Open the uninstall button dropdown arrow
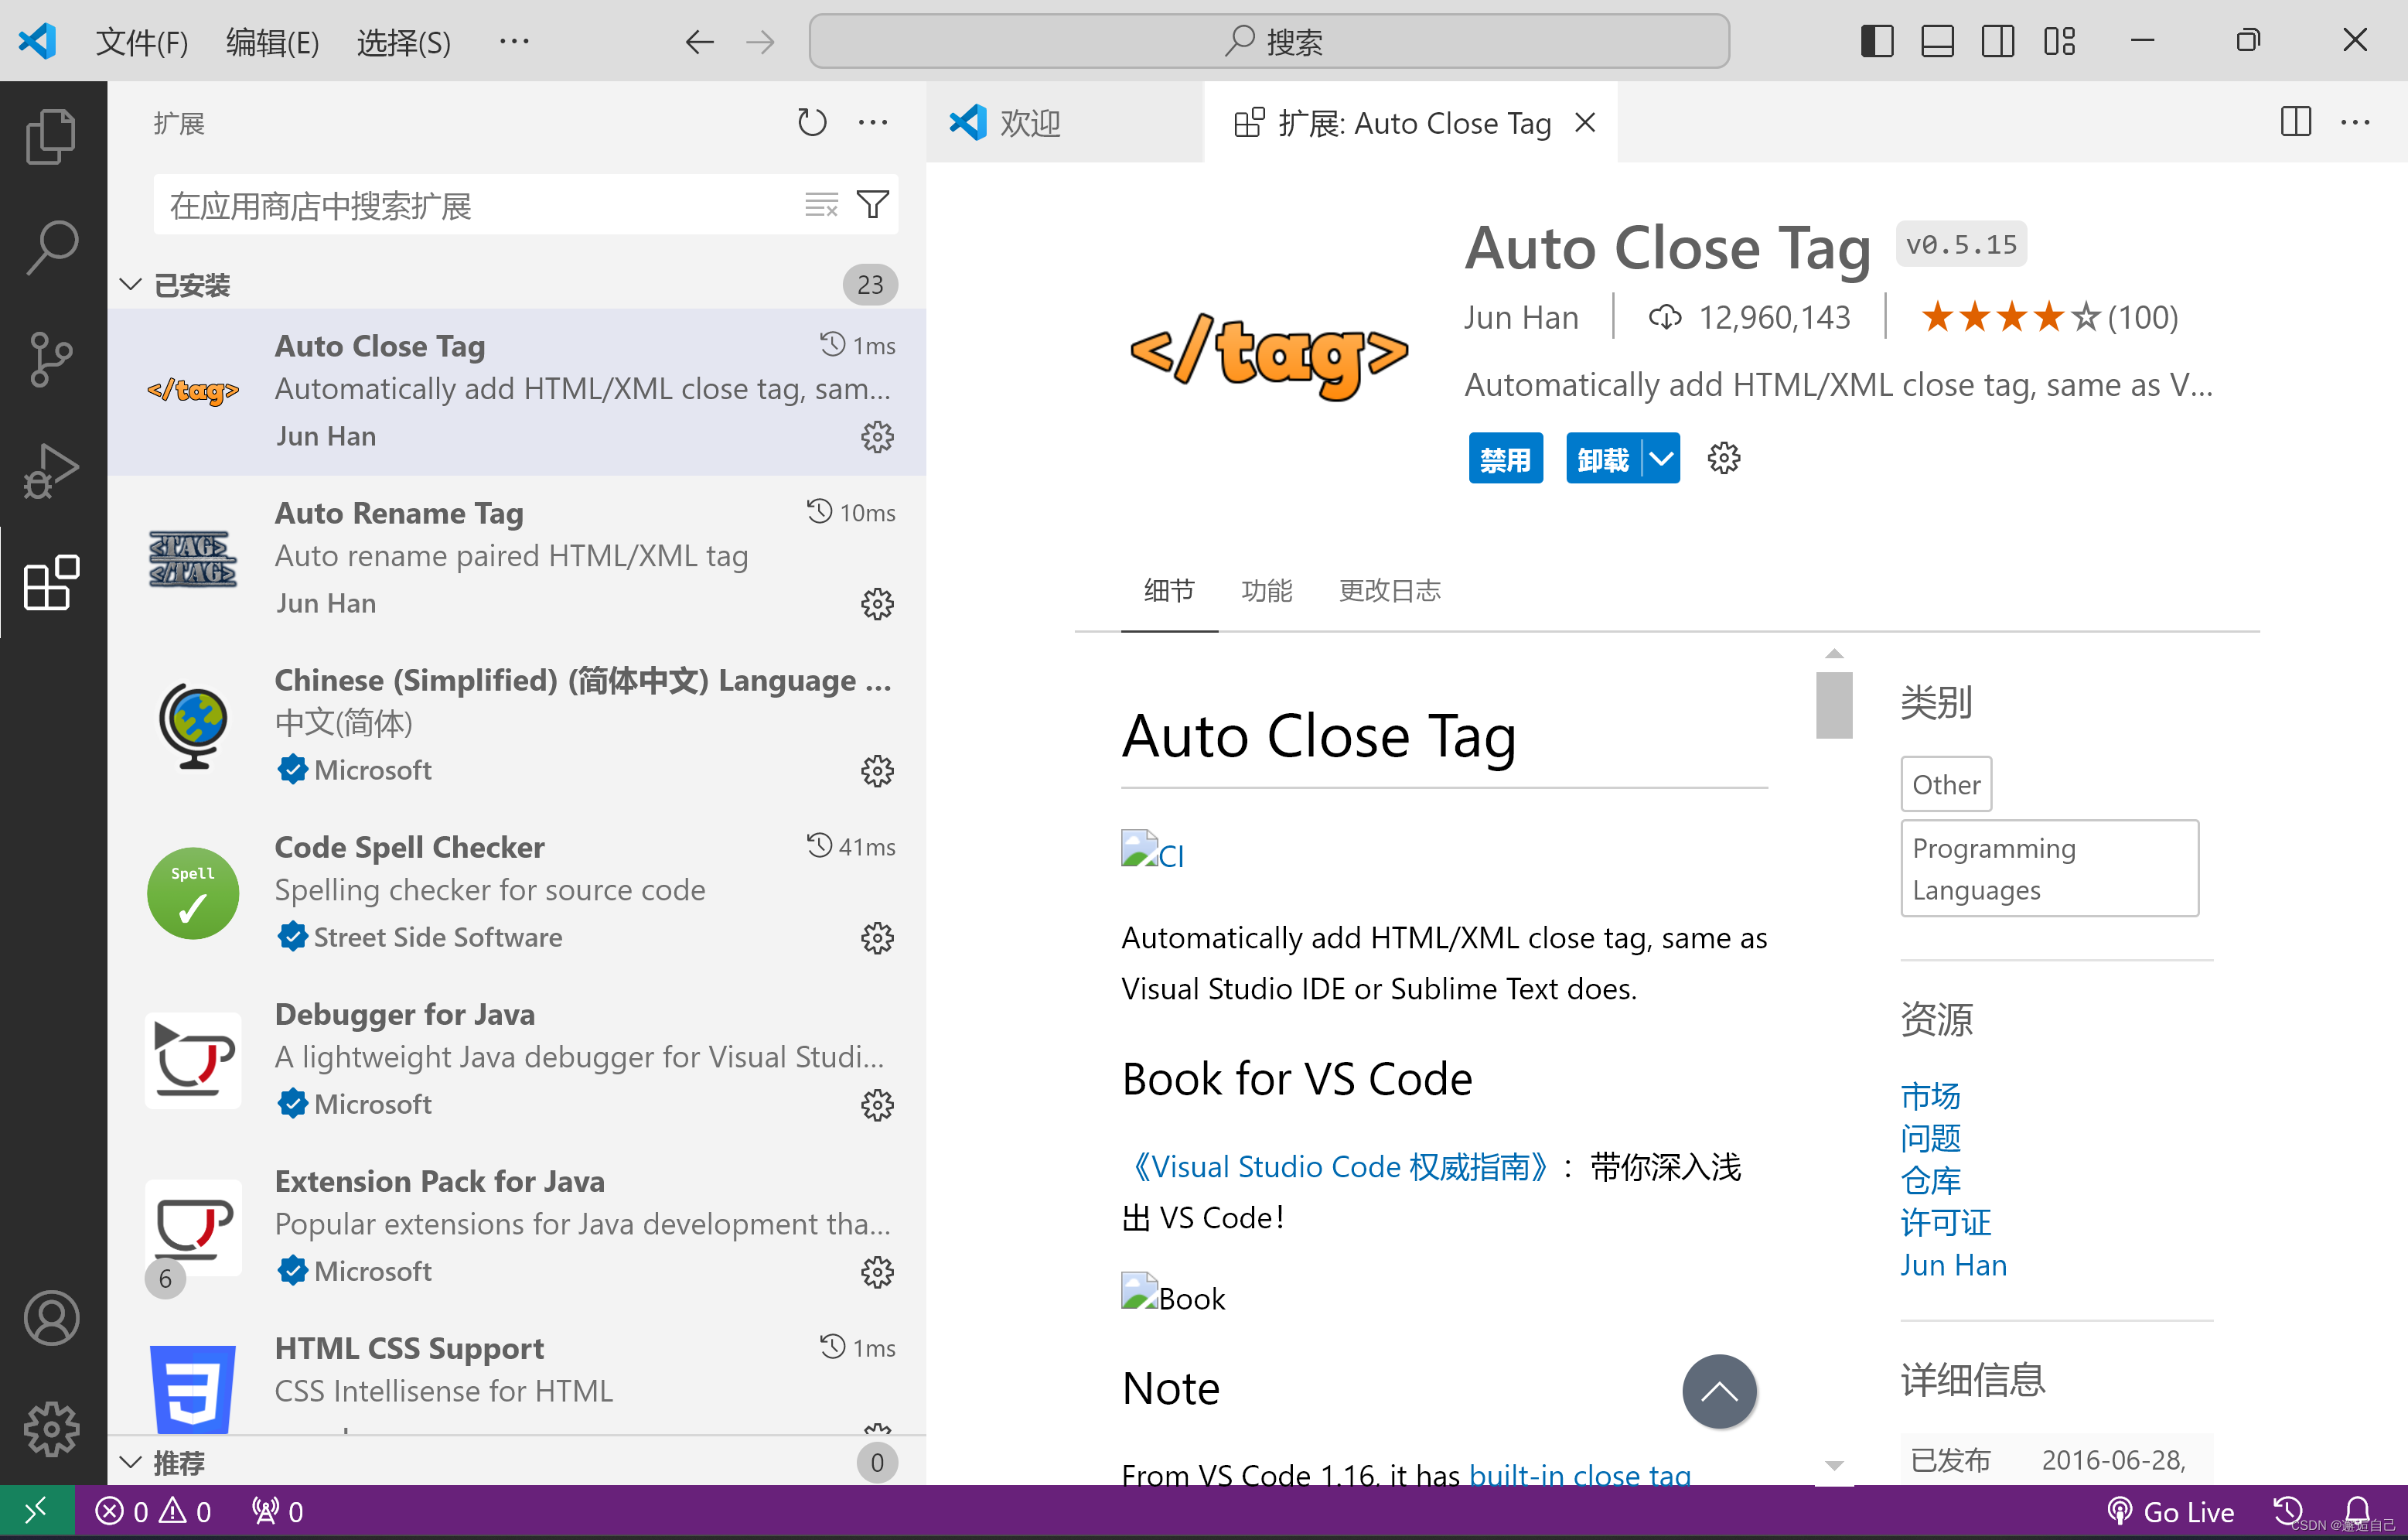 point(1661,459)
